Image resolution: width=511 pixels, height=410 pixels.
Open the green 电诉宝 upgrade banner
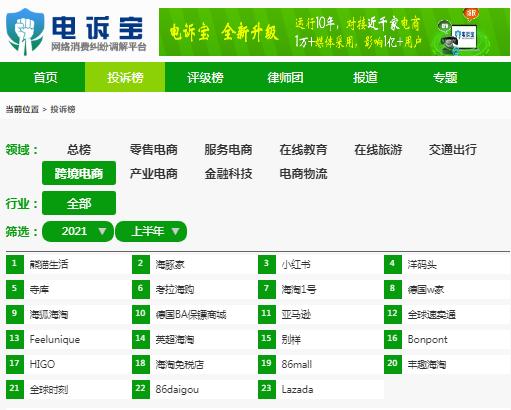tap(334, 32)
